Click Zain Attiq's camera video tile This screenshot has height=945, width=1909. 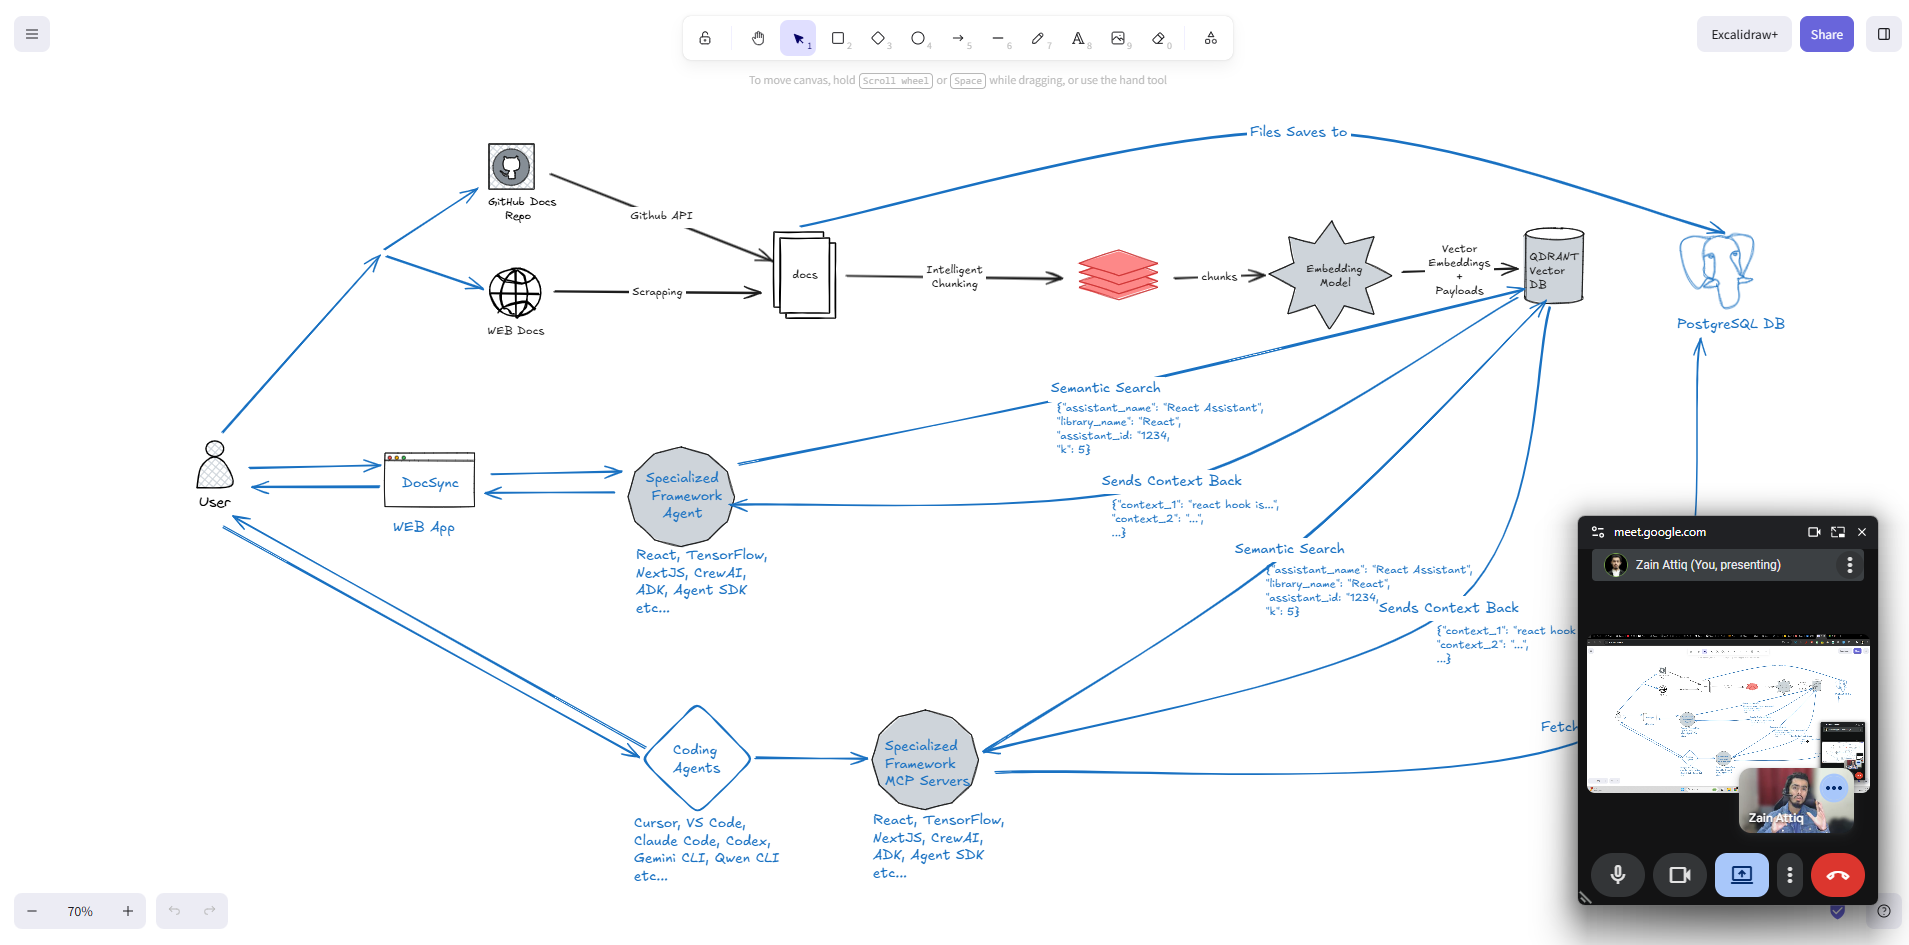[x=1795, y=800]
